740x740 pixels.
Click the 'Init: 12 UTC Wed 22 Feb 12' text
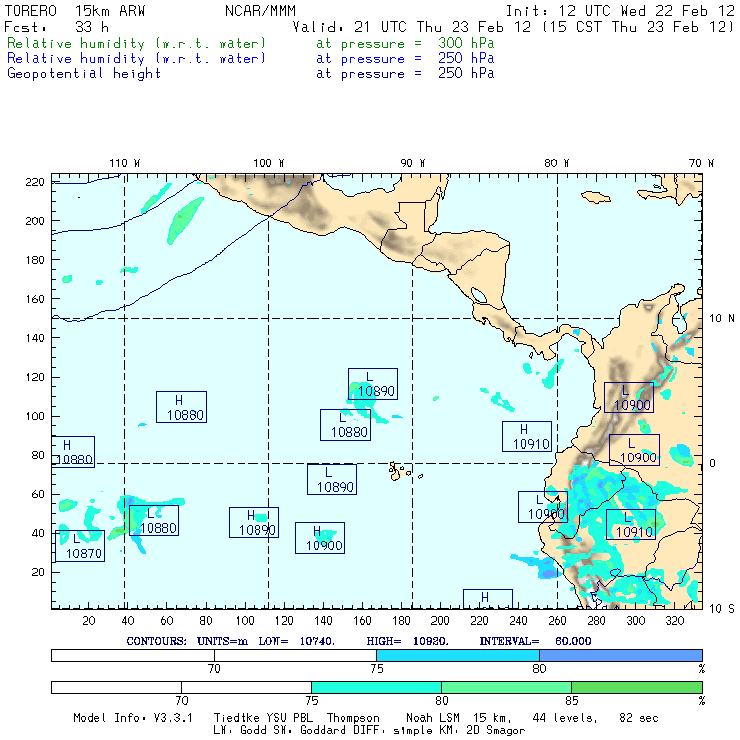(x=620, y=11)
